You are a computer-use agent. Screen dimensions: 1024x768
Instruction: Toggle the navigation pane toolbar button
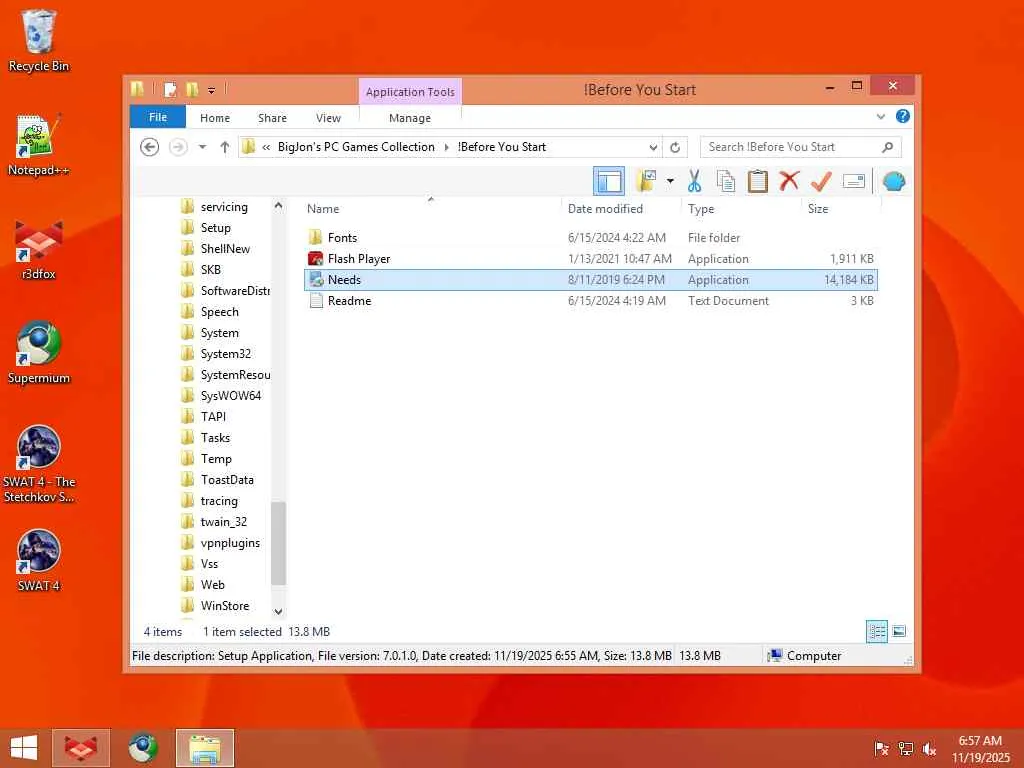(x=609, y=181)
